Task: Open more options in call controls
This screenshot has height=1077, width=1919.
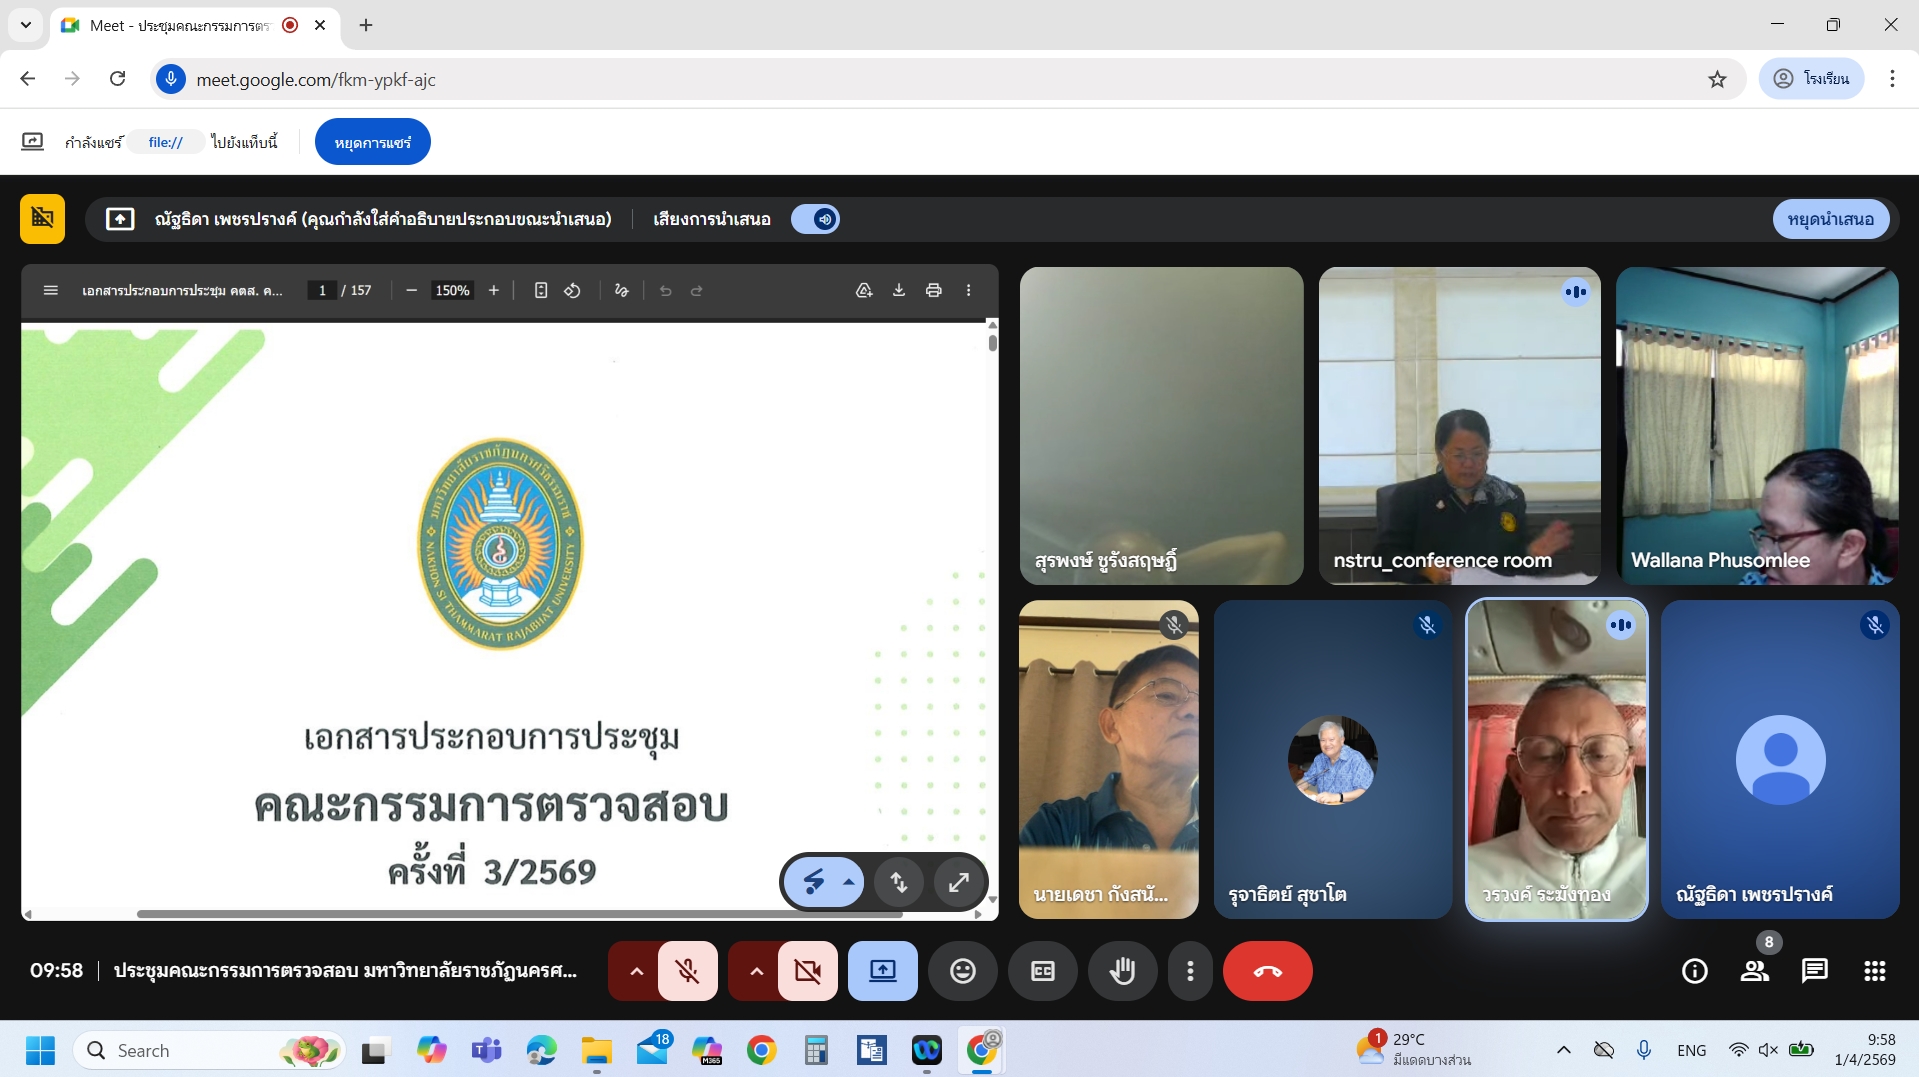Action: pyautogui.click(x=1190, y=971)
